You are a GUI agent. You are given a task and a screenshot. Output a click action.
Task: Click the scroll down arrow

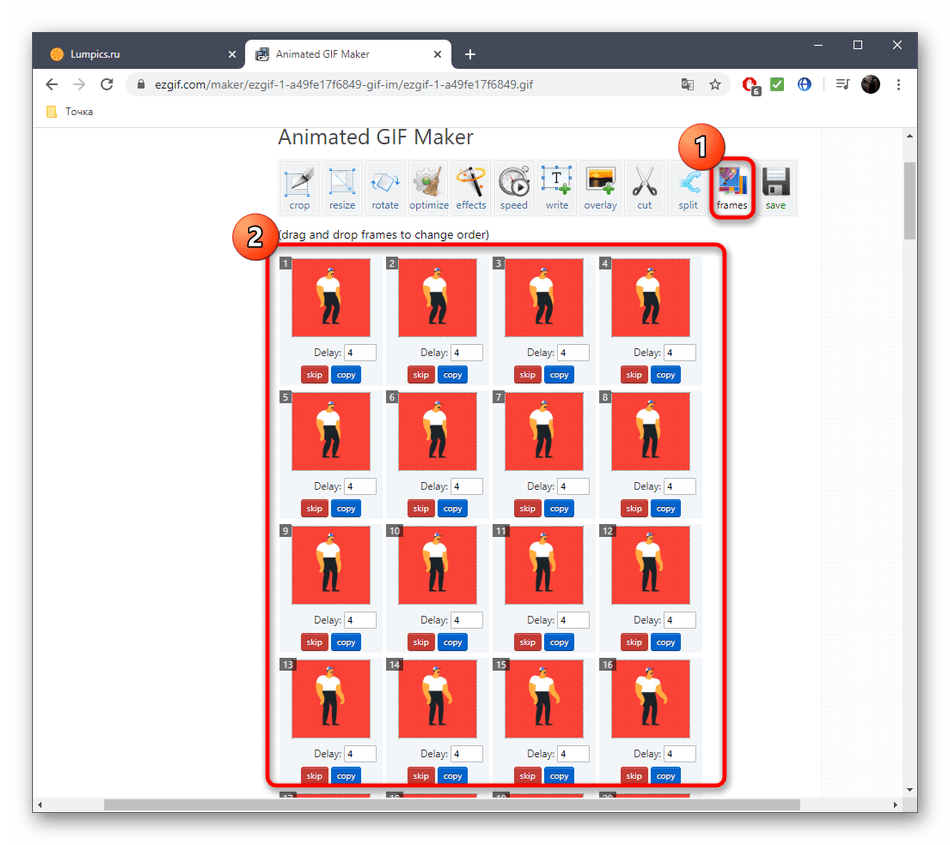[x=909, y=789]
